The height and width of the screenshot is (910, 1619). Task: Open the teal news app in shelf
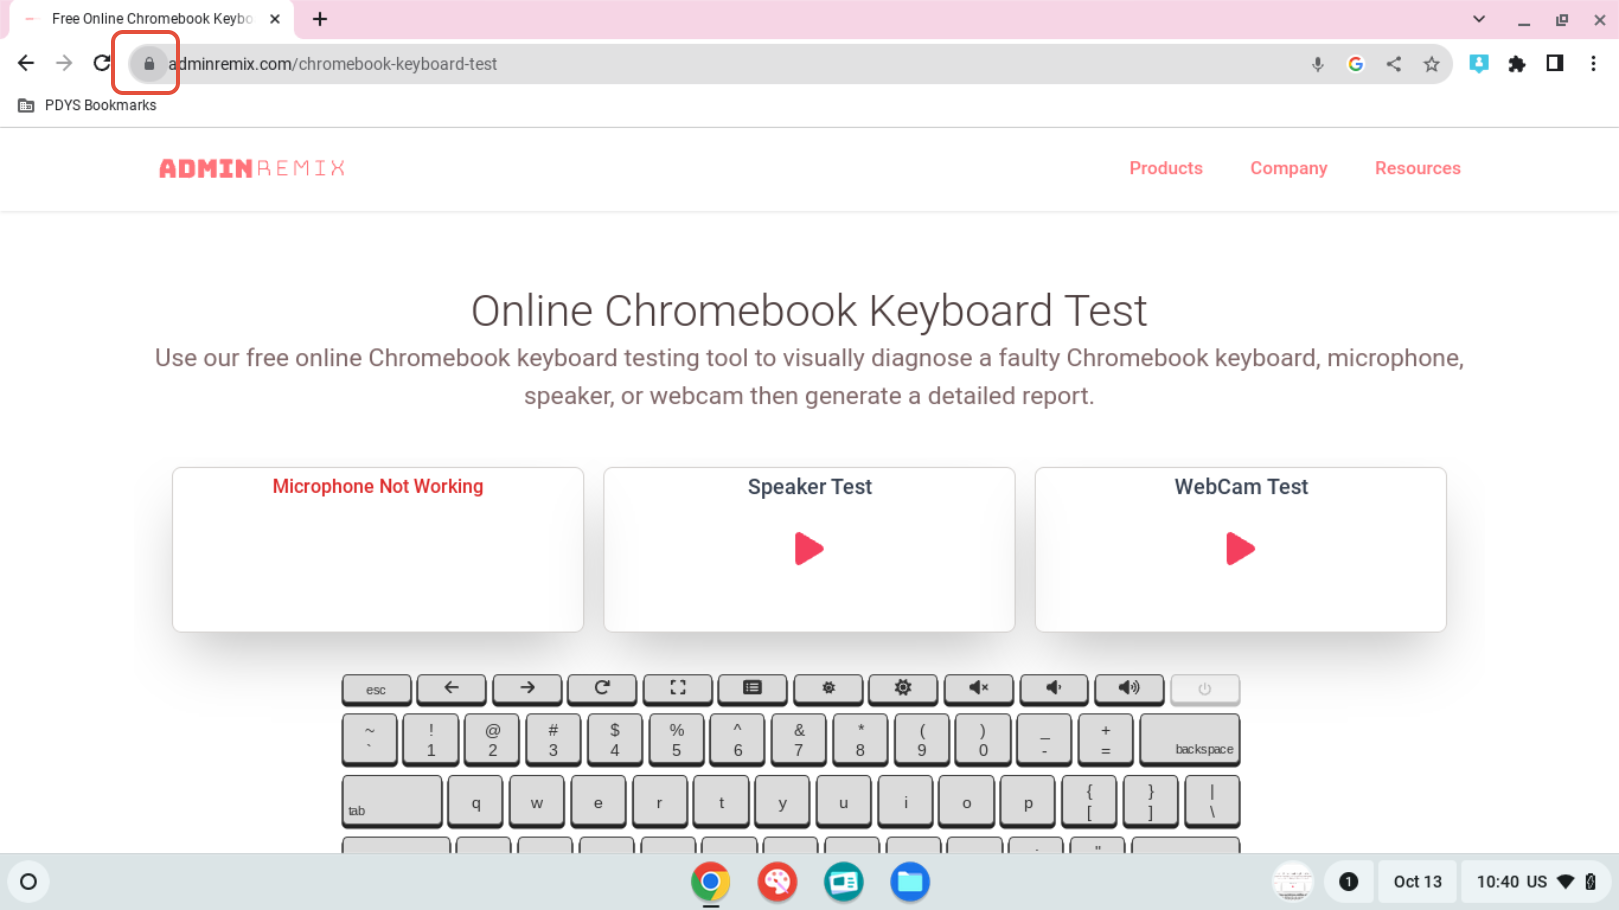tap(844, 882)
